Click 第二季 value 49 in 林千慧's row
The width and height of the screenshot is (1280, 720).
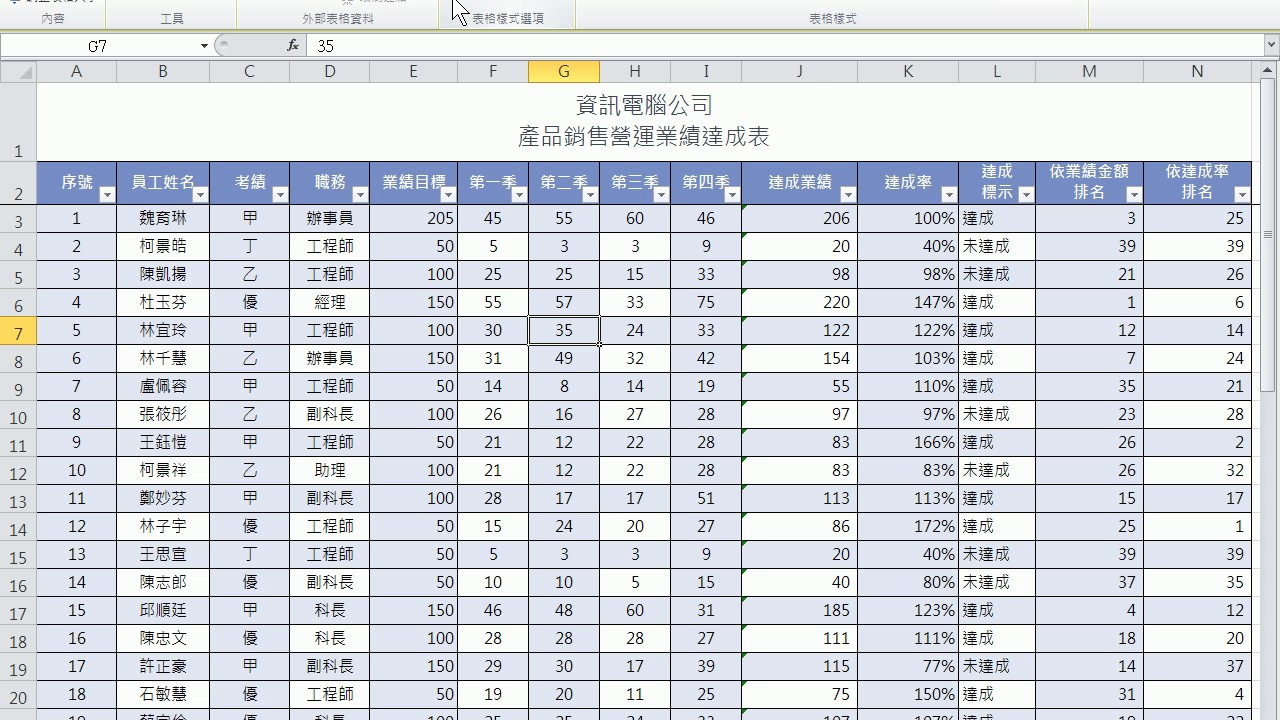pyautogui.click(x=564, y=358)
